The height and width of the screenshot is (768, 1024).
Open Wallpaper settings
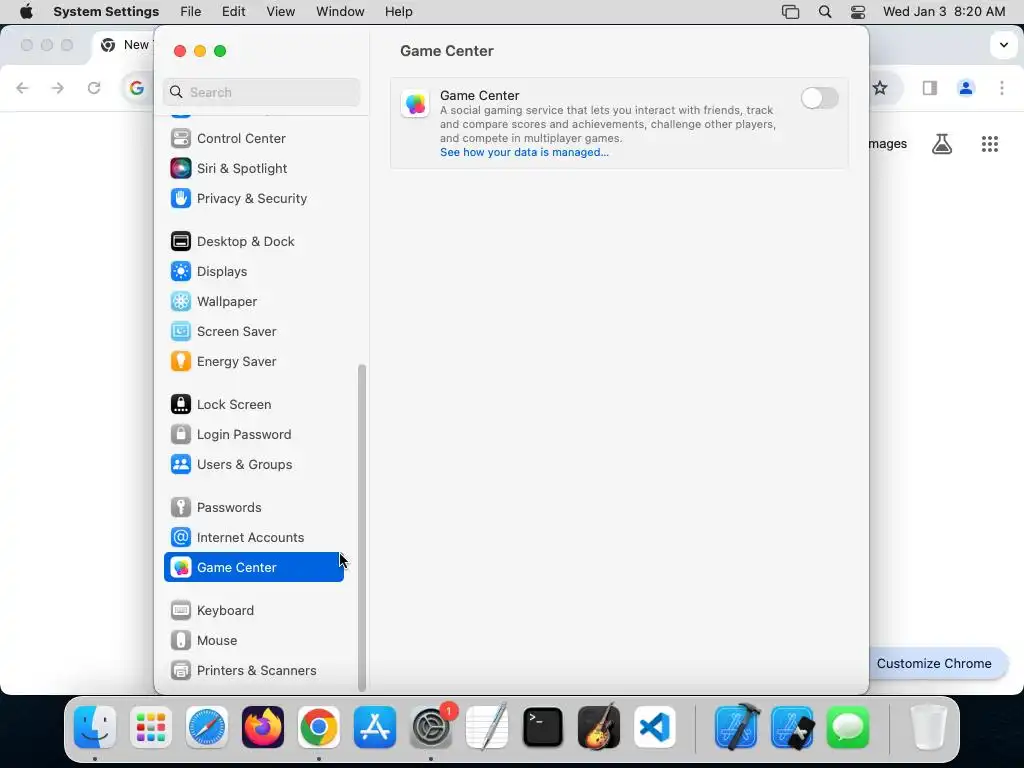254,302
